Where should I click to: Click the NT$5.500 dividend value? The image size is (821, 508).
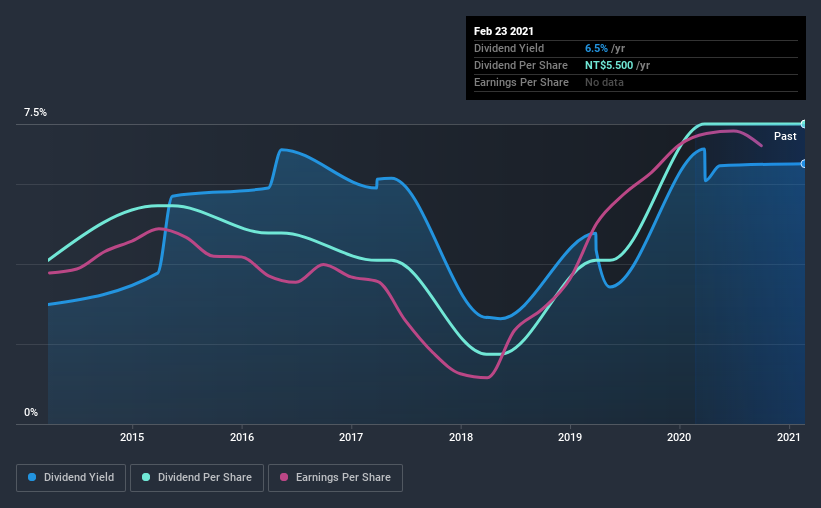pos(609,65)
